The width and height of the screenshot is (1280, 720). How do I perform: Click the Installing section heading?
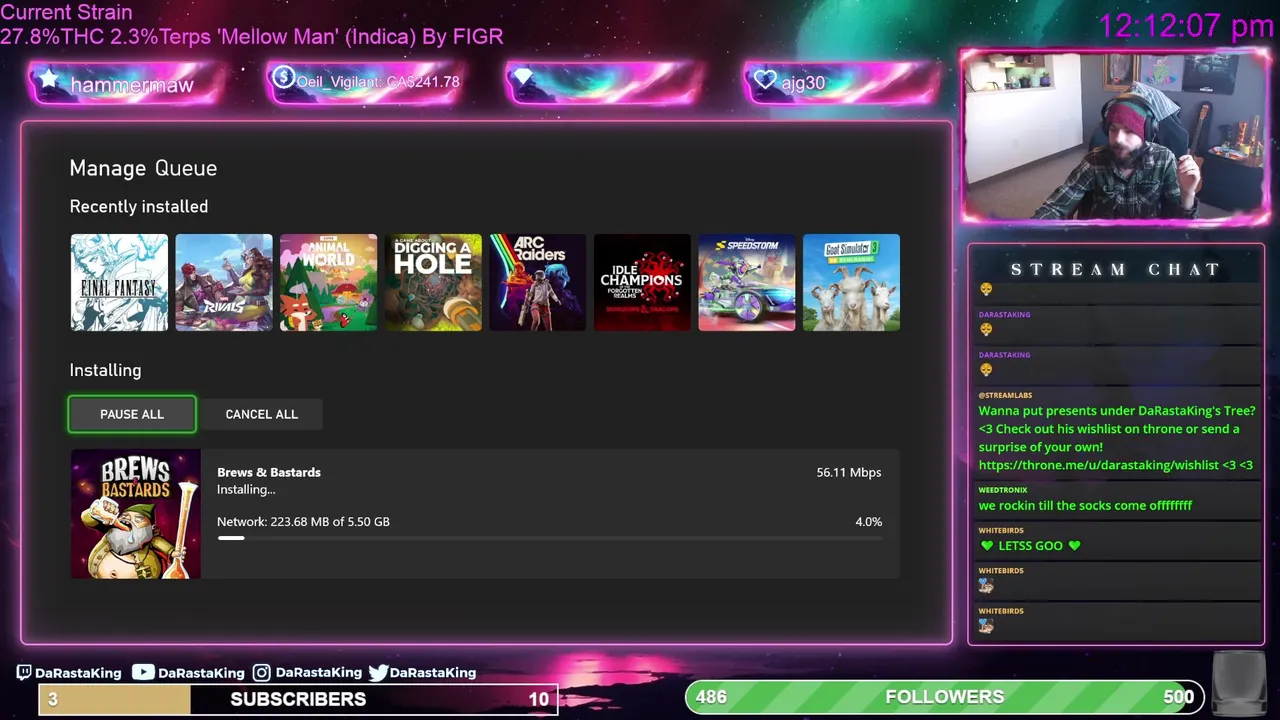105,370
